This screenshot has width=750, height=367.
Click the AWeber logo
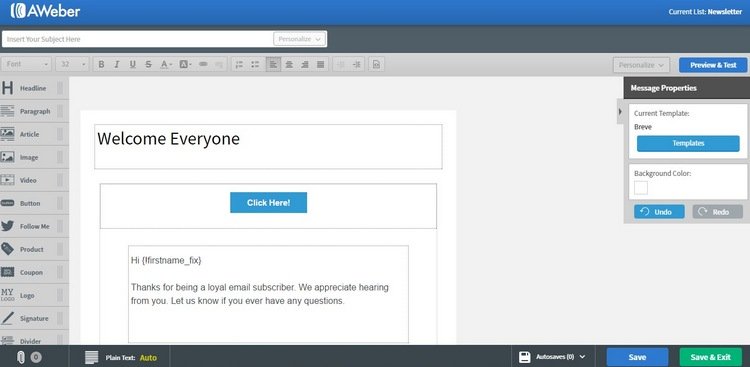tap(45, 11)
